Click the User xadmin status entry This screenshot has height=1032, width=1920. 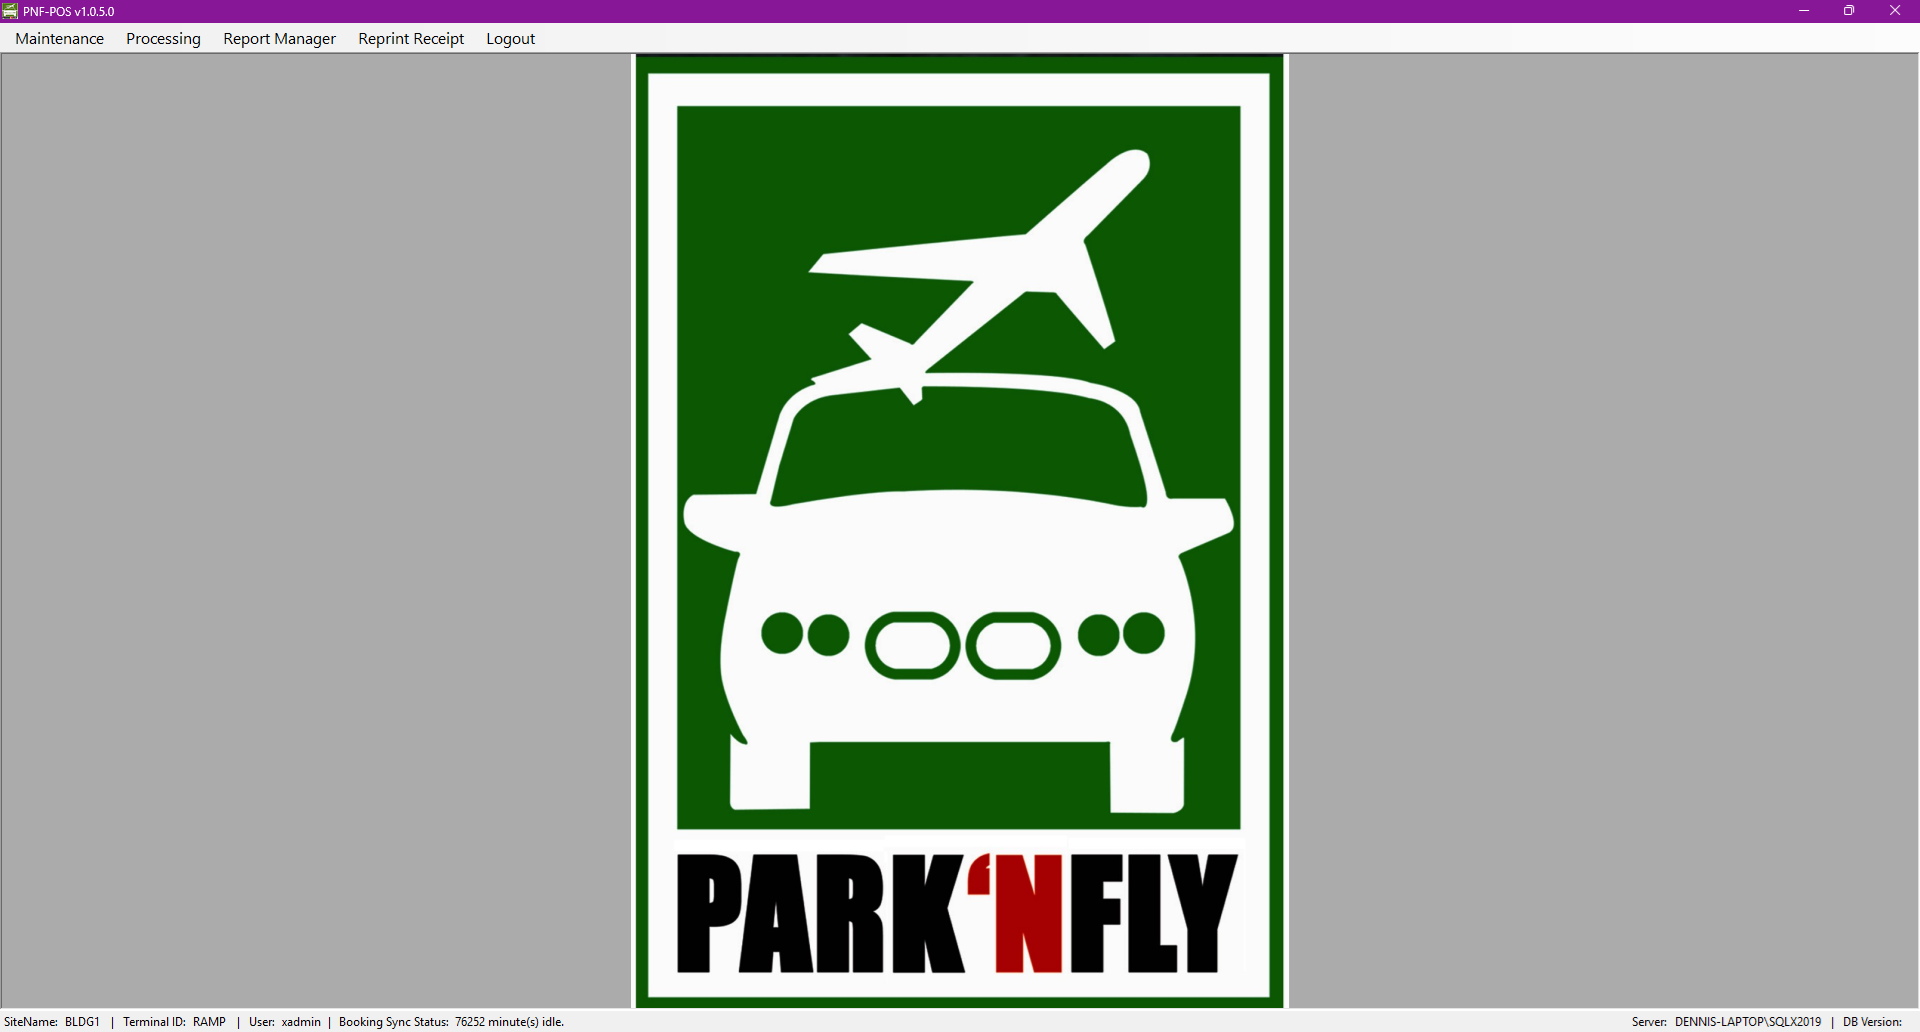[x=285, y=1022]
